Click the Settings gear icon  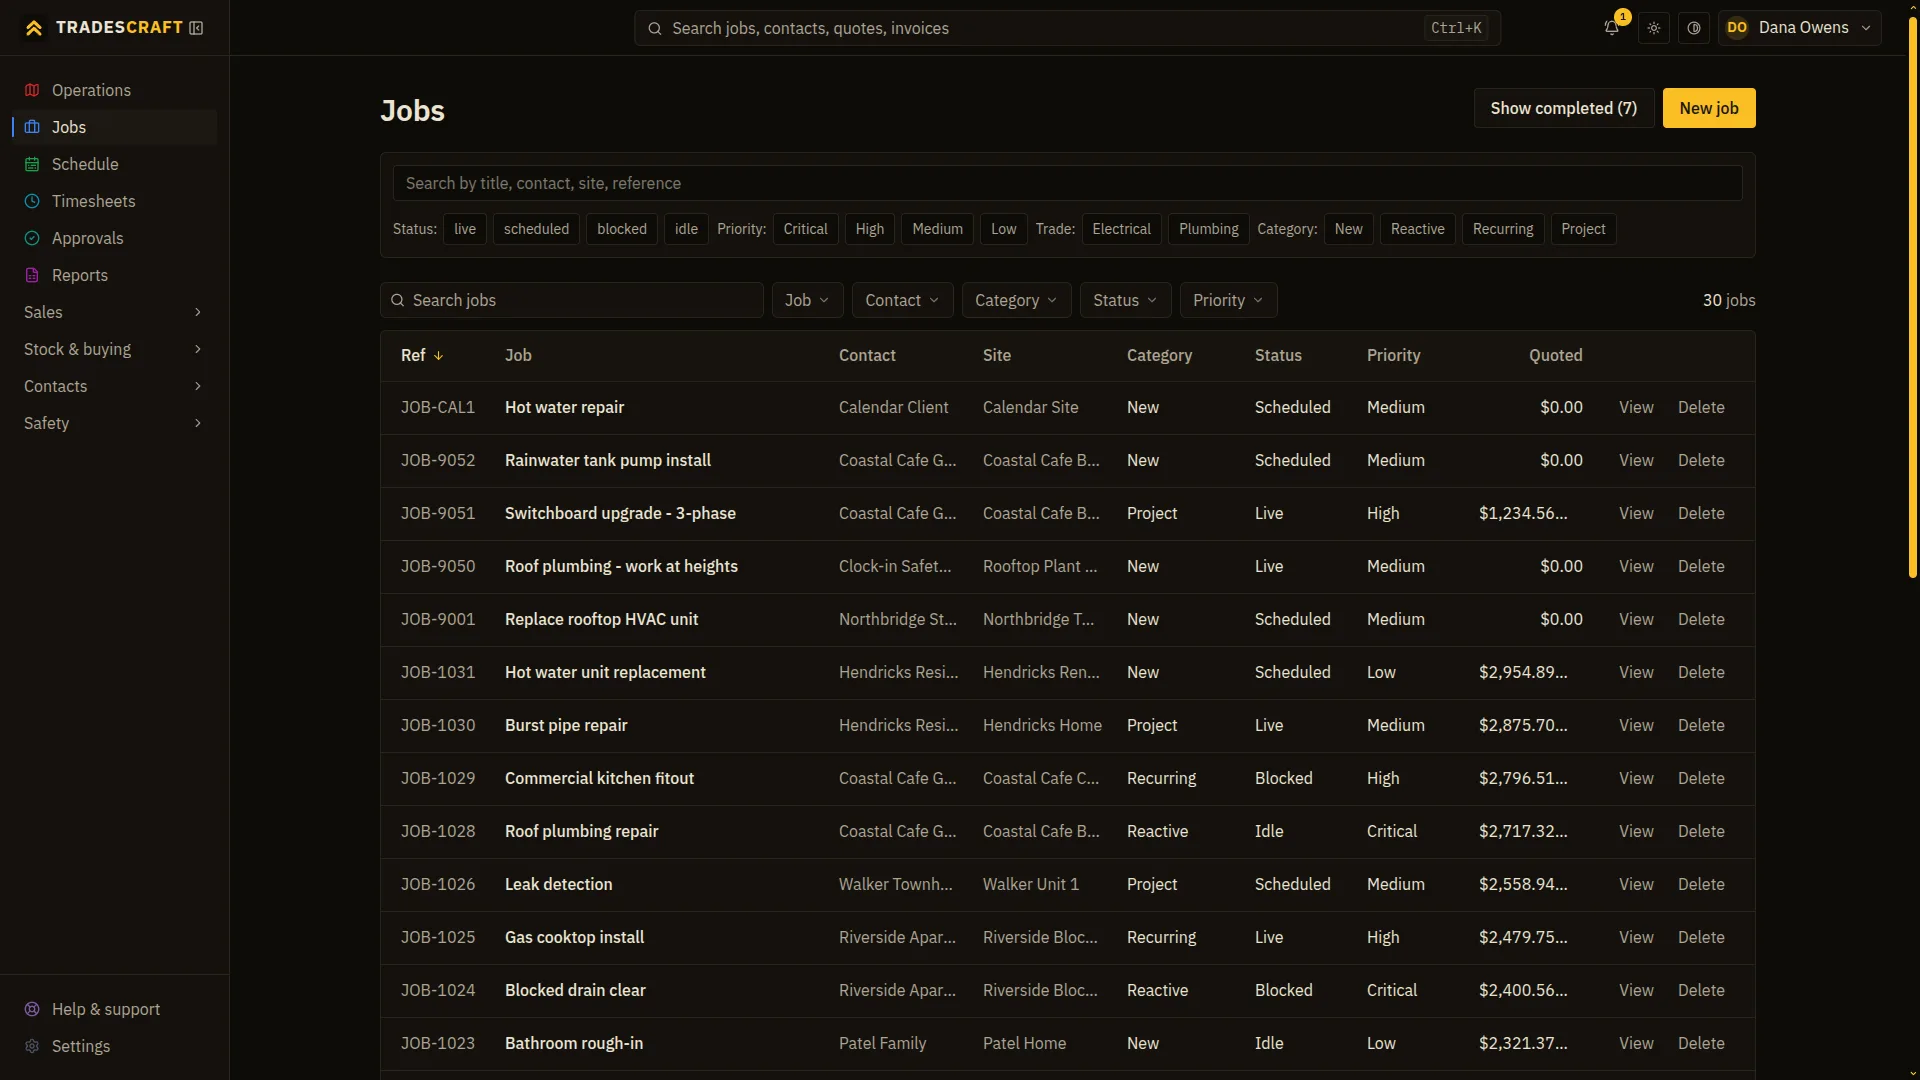pos(32,1046)
